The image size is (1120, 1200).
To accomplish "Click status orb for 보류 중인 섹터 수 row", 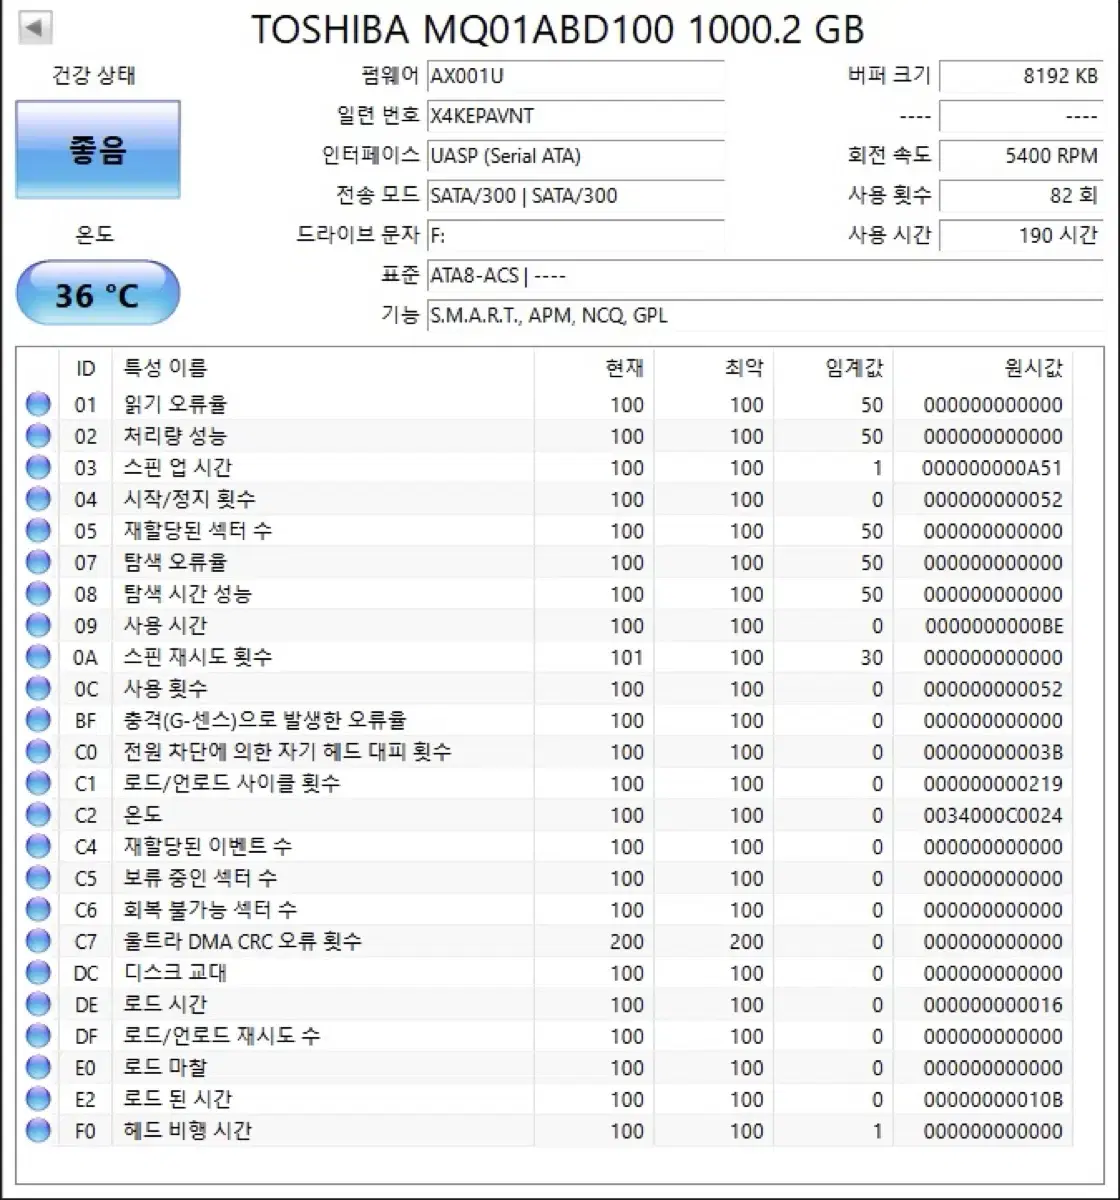I will point(38,878).
